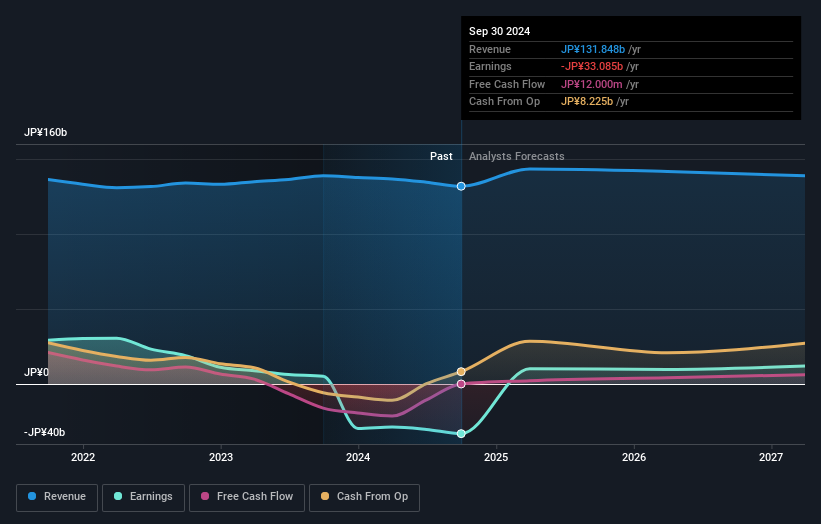Click the 2022 x-axis label

(x=83, y=457)
